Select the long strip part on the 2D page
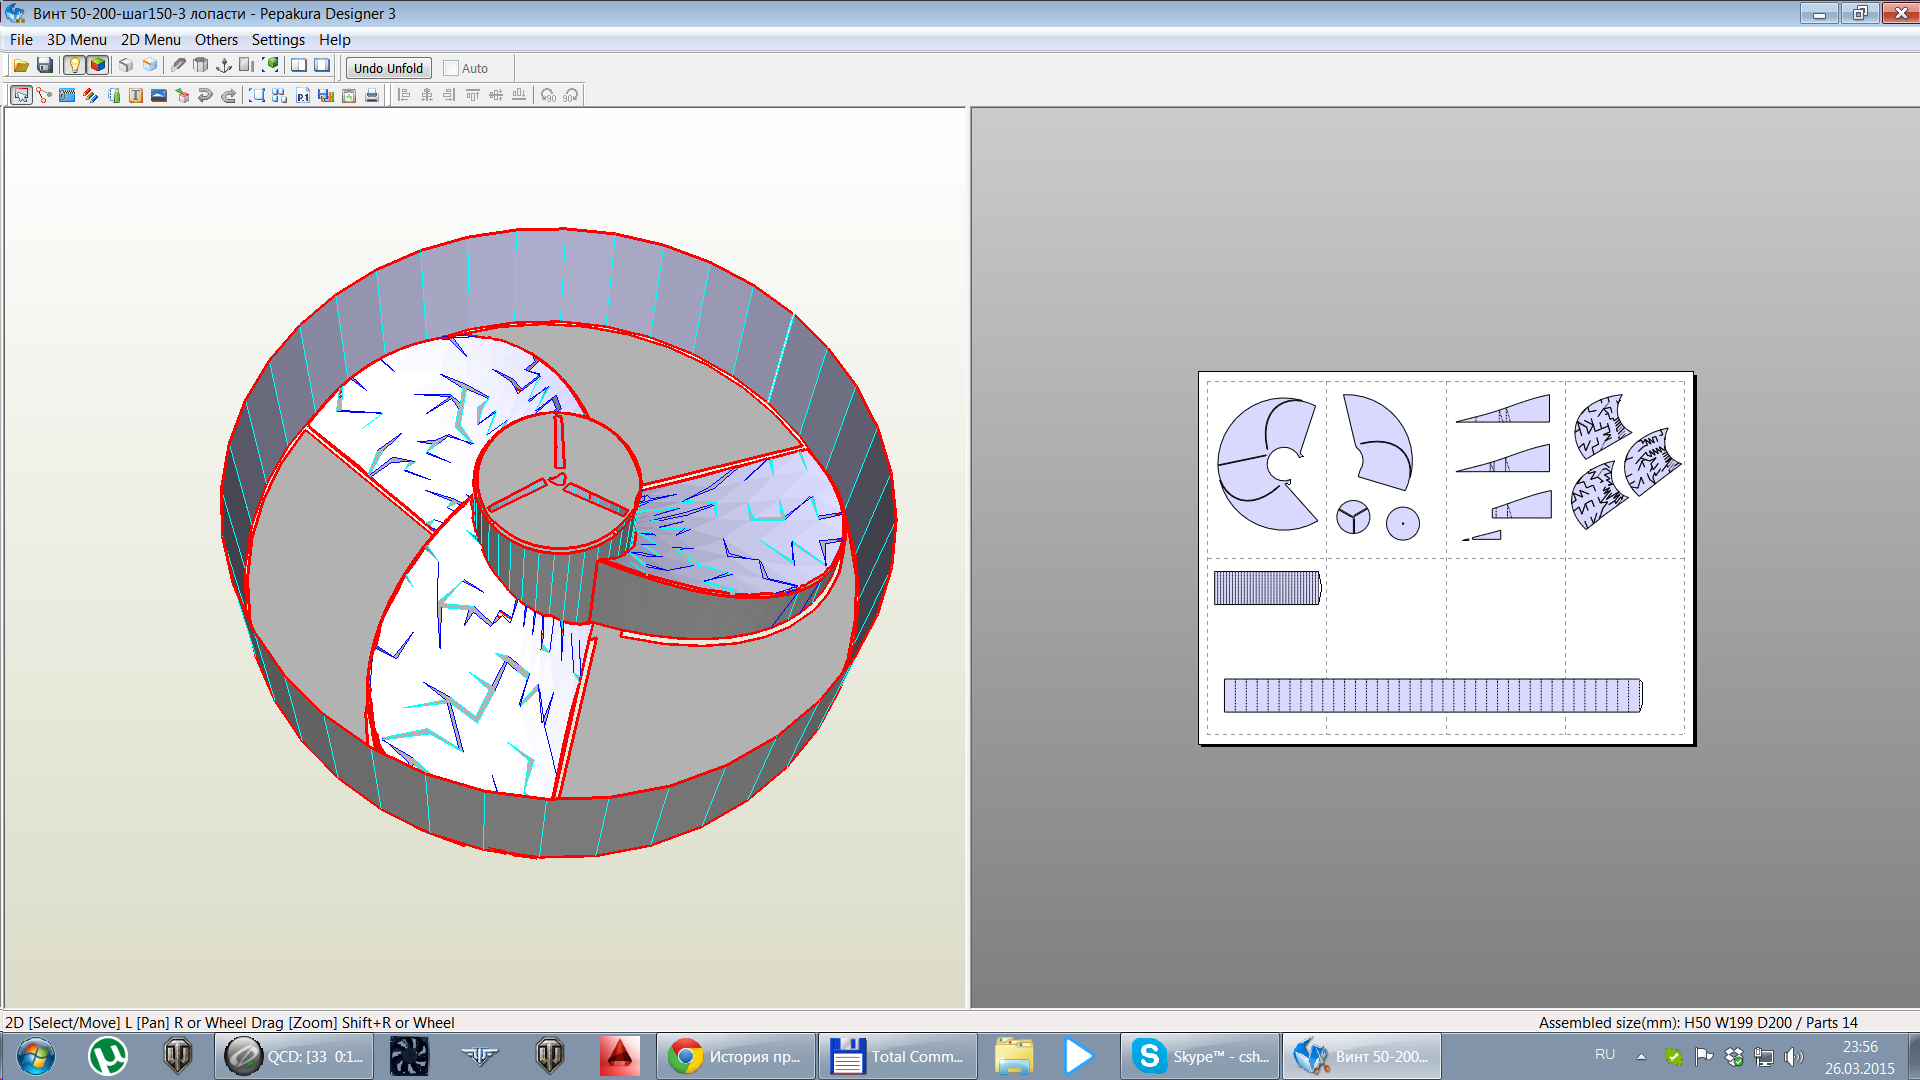1920x1080 pixels. [1431, 696]
